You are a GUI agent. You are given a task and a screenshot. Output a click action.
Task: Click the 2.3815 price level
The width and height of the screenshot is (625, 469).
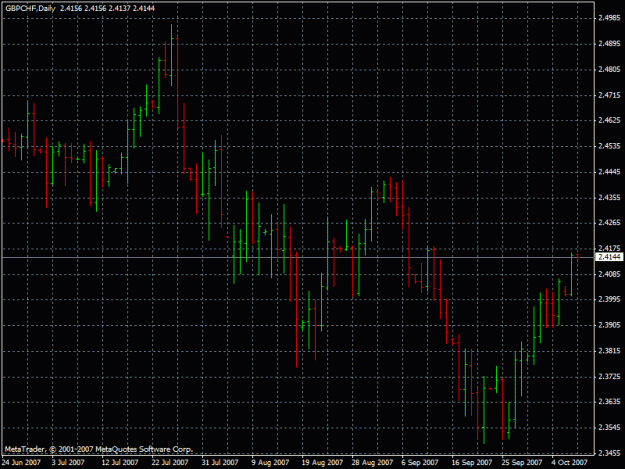click(609, 351)
